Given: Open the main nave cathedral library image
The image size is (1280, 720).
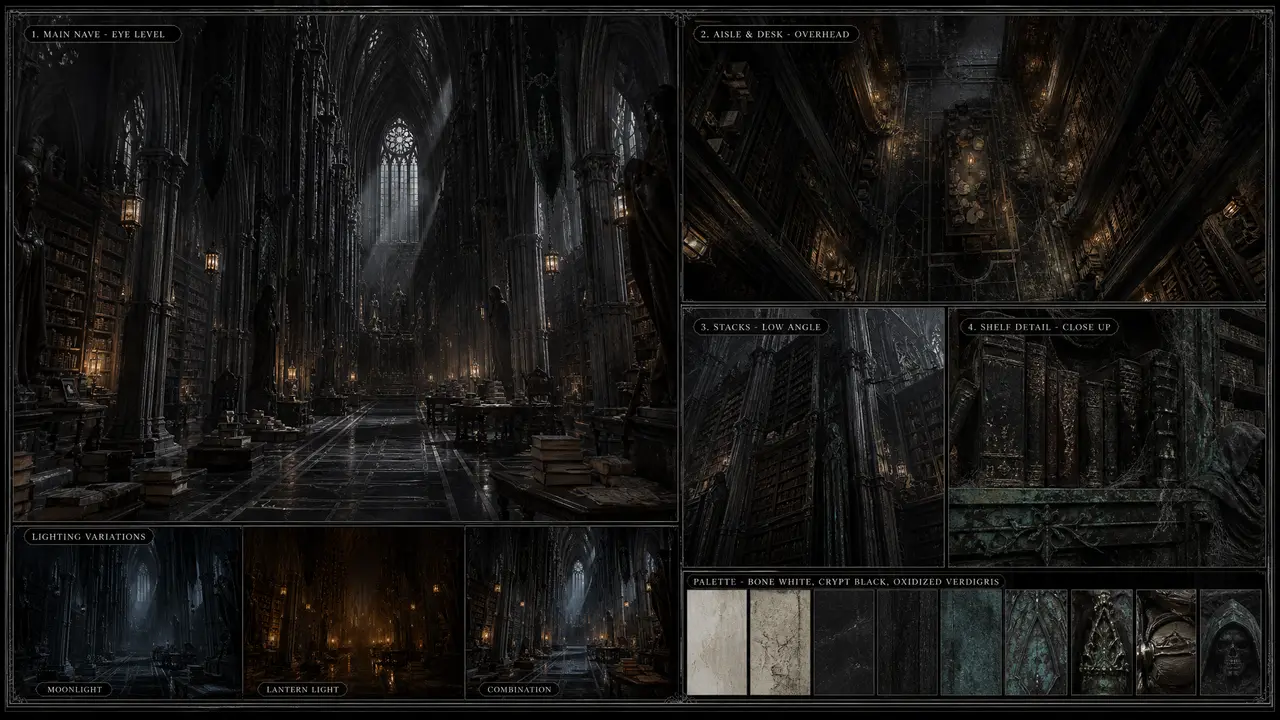Looking at the screenshot, I should (346, 268).
